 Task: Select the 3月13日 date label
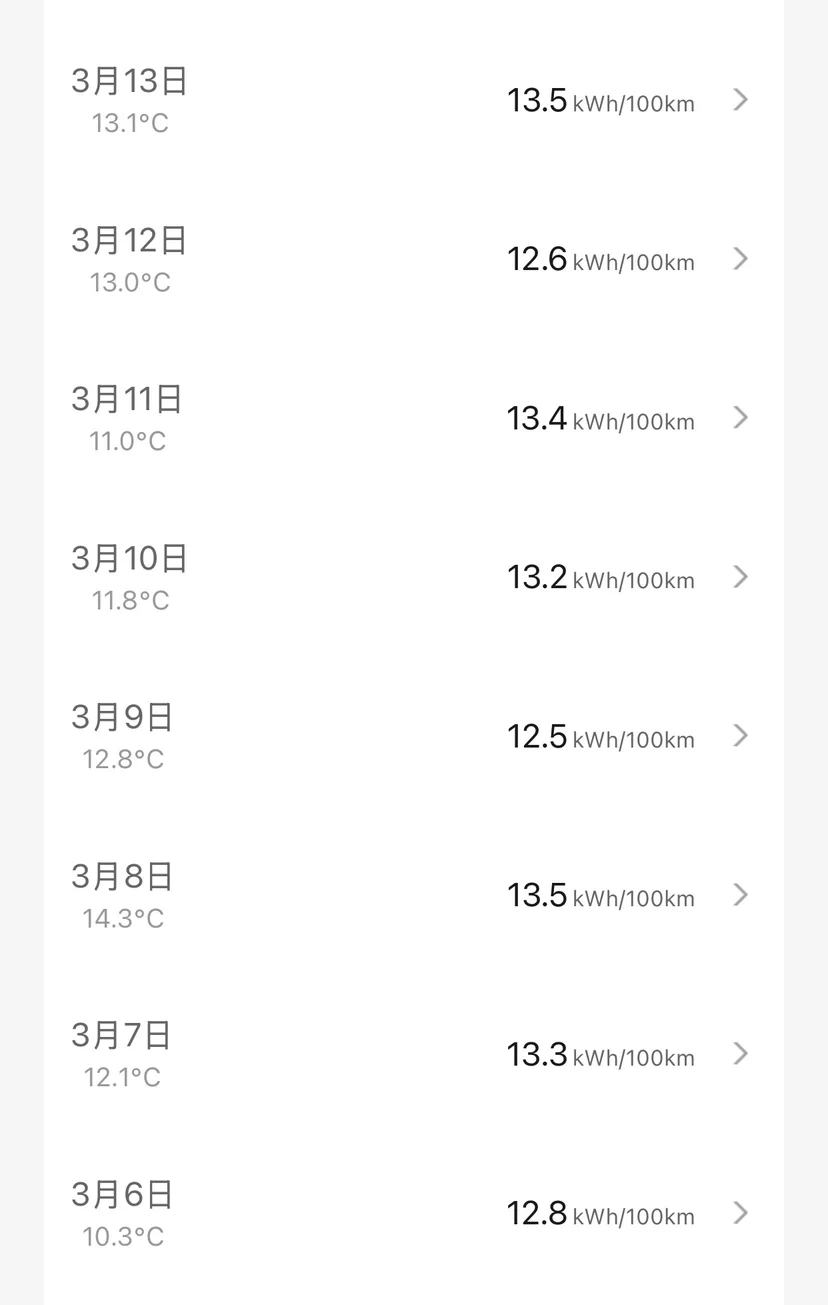[x=129, y=80]
